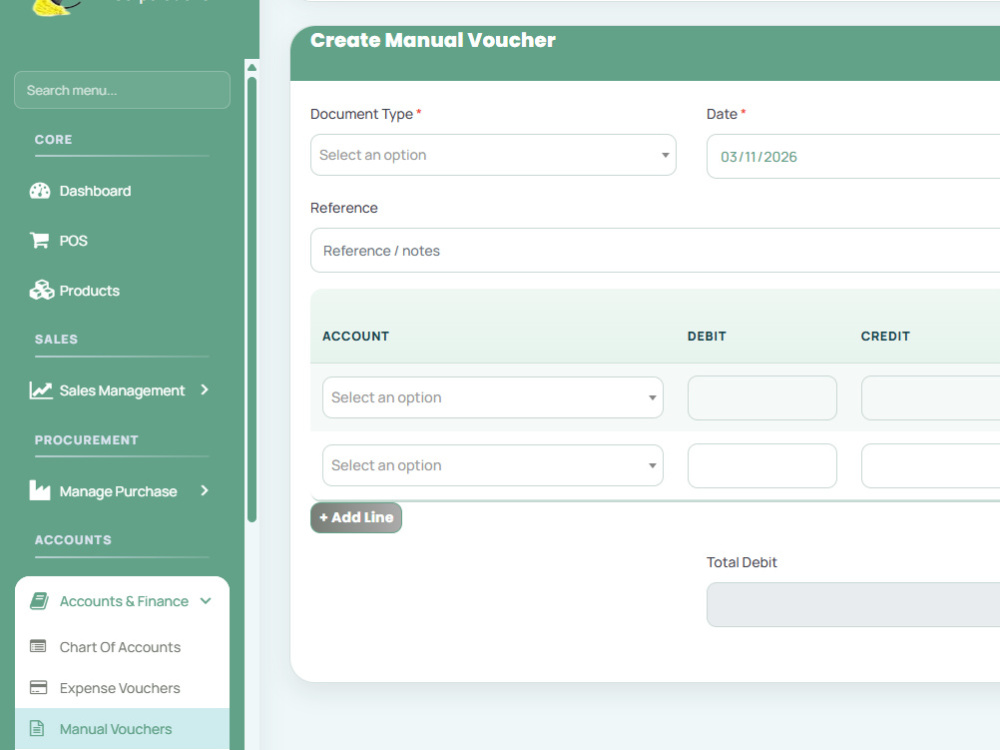Image resolution: width=1000 pixels, height=750 pixels.
Task: Click the Sales Management chart icon
Action: [x=41, y=390]
